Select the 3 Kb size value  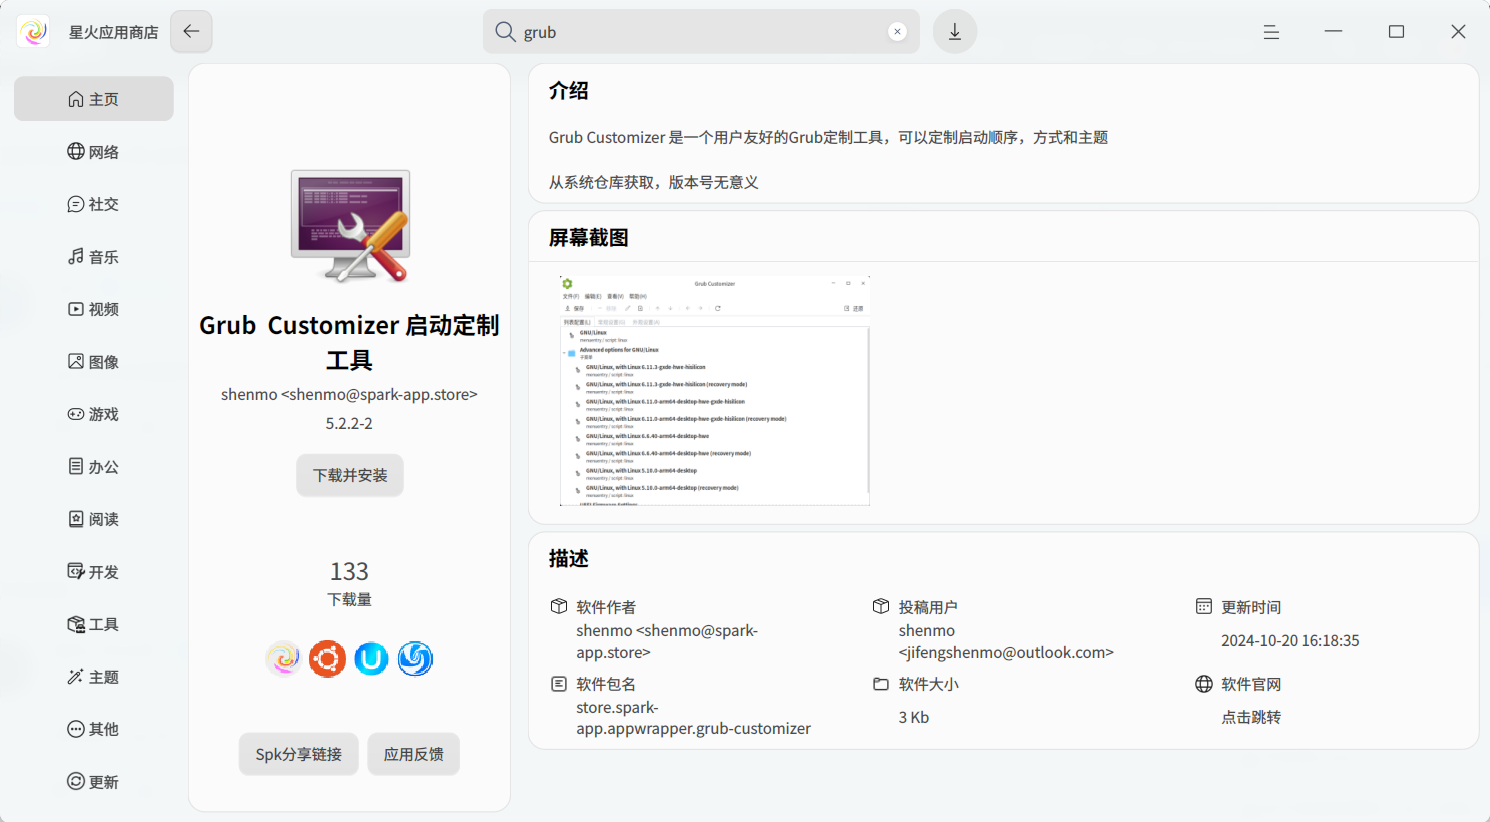click(914, 717)
